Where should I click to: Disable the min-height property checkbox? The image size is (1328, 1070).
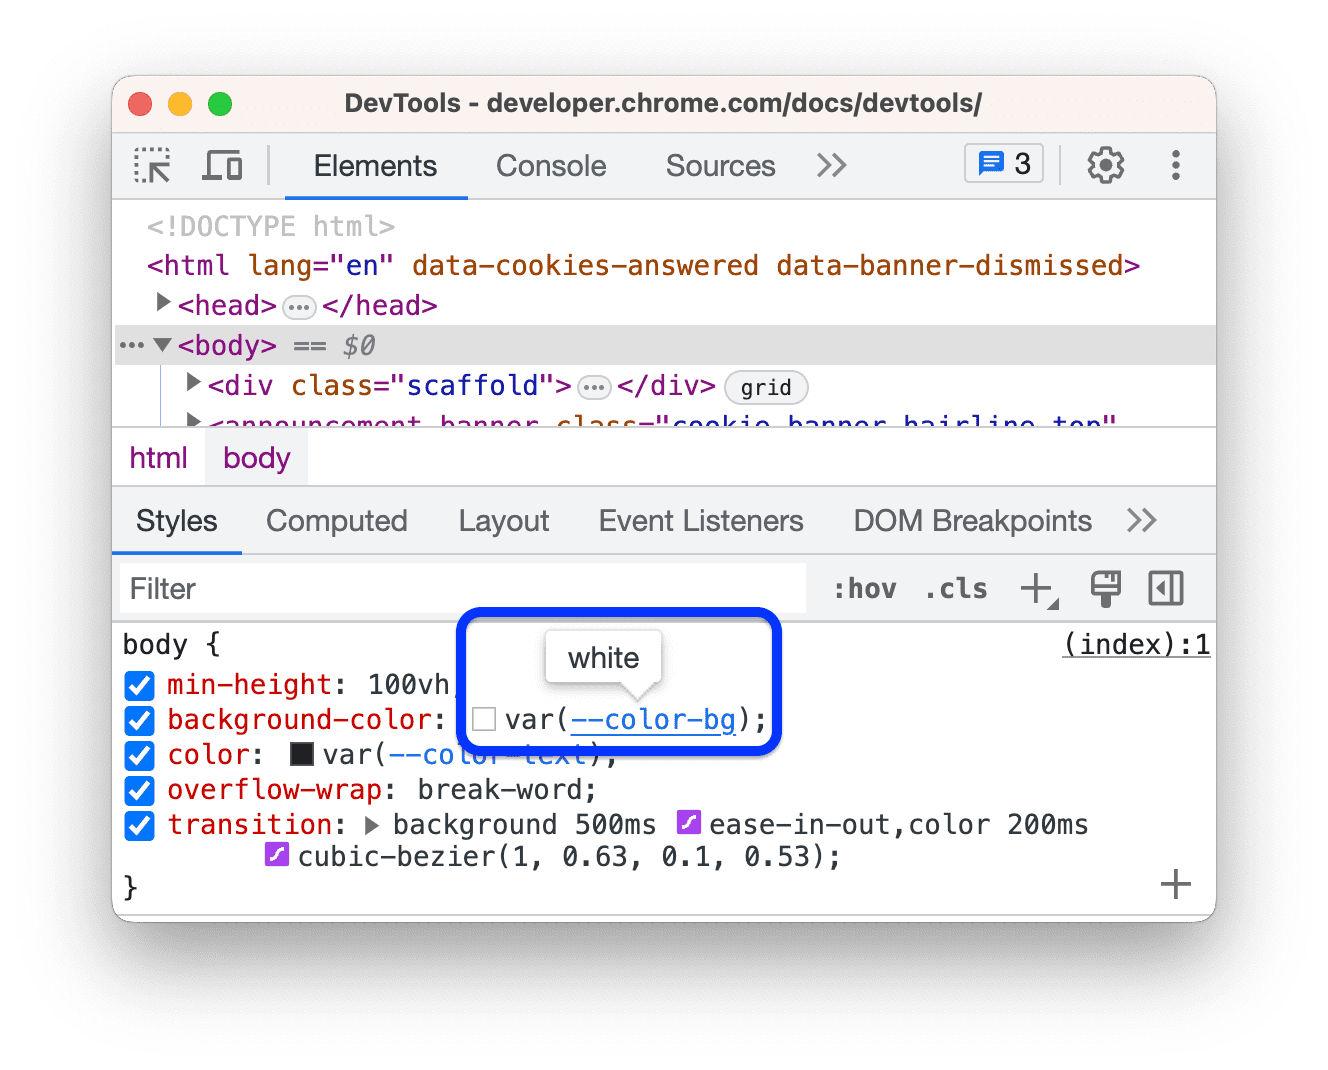point(139,685)
